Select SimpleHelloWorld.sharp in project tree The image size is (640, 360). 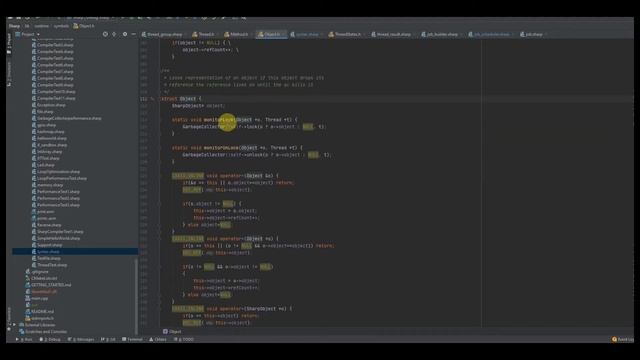click(58, 238)
